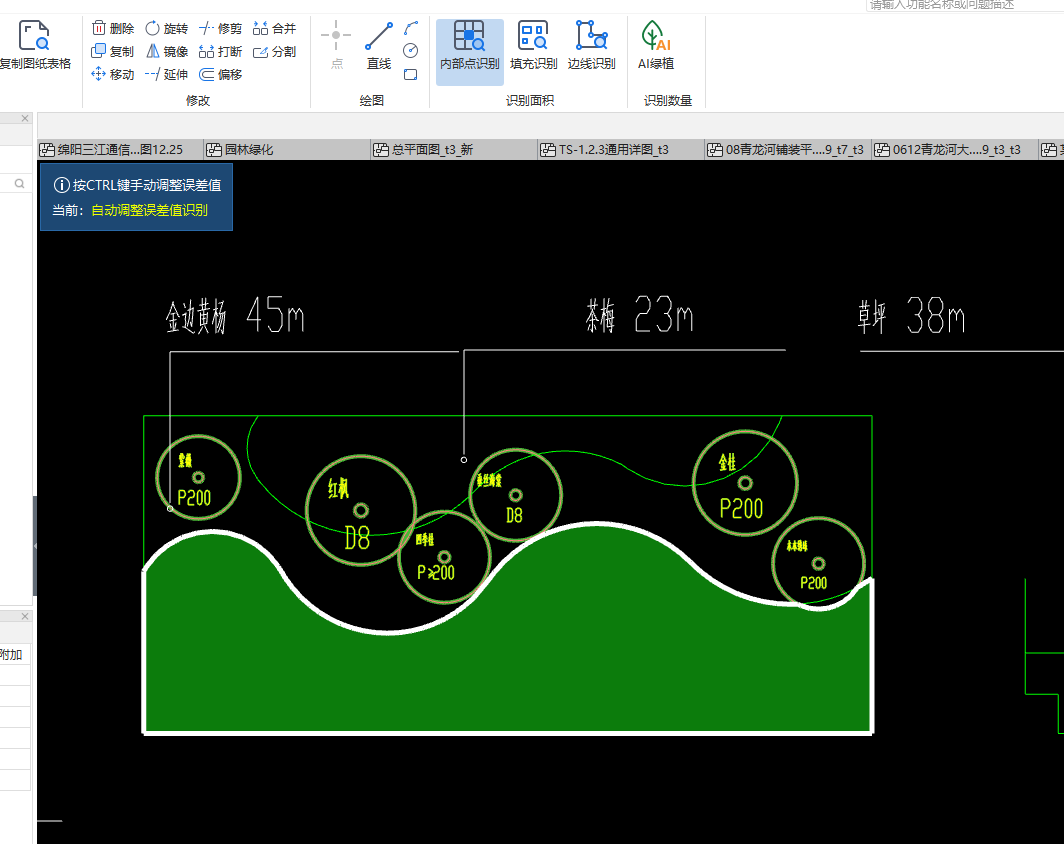Click the 复制图纸表格 (copy drawing table) icon
Screen dimensions: 1064x844
tap(34, 45)
